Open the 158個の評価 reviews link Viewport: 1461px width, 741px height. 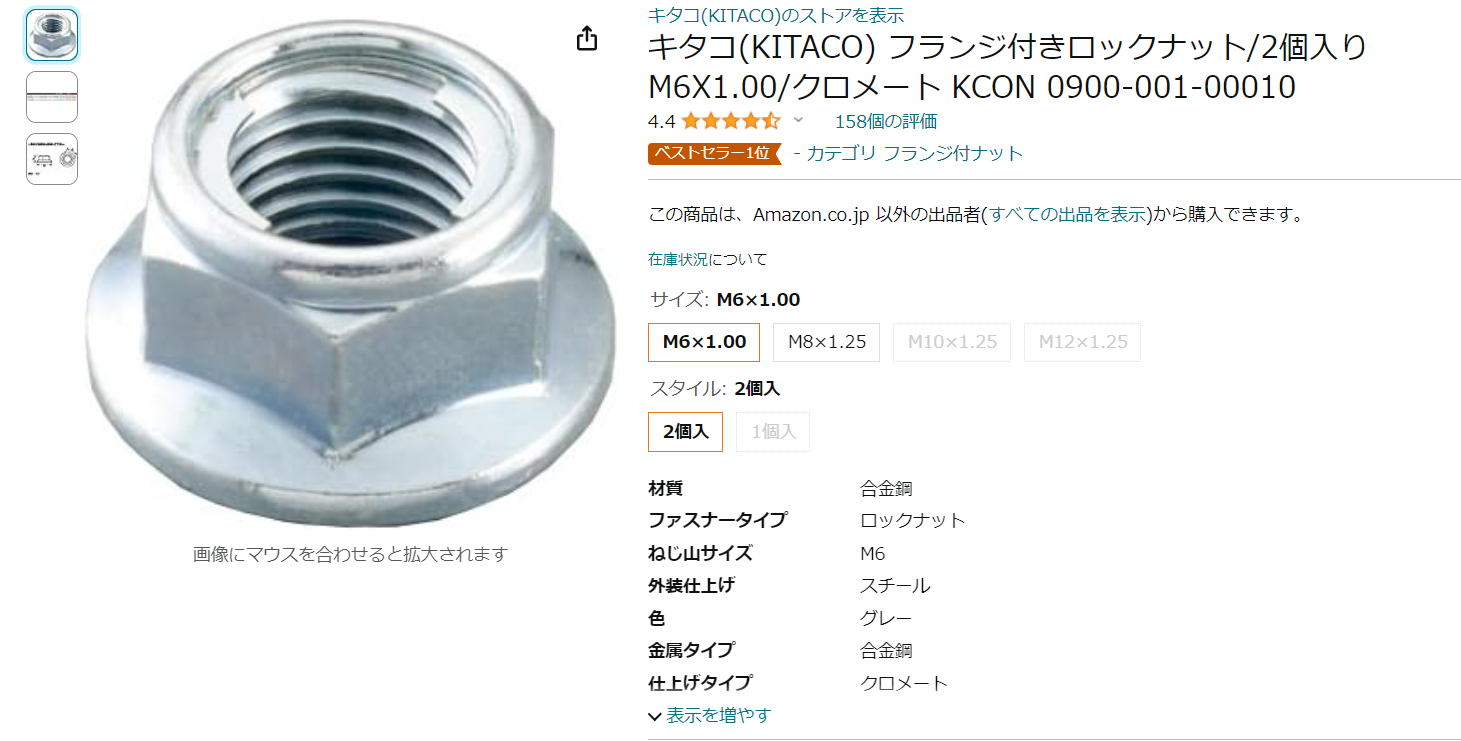pos(885,122)
